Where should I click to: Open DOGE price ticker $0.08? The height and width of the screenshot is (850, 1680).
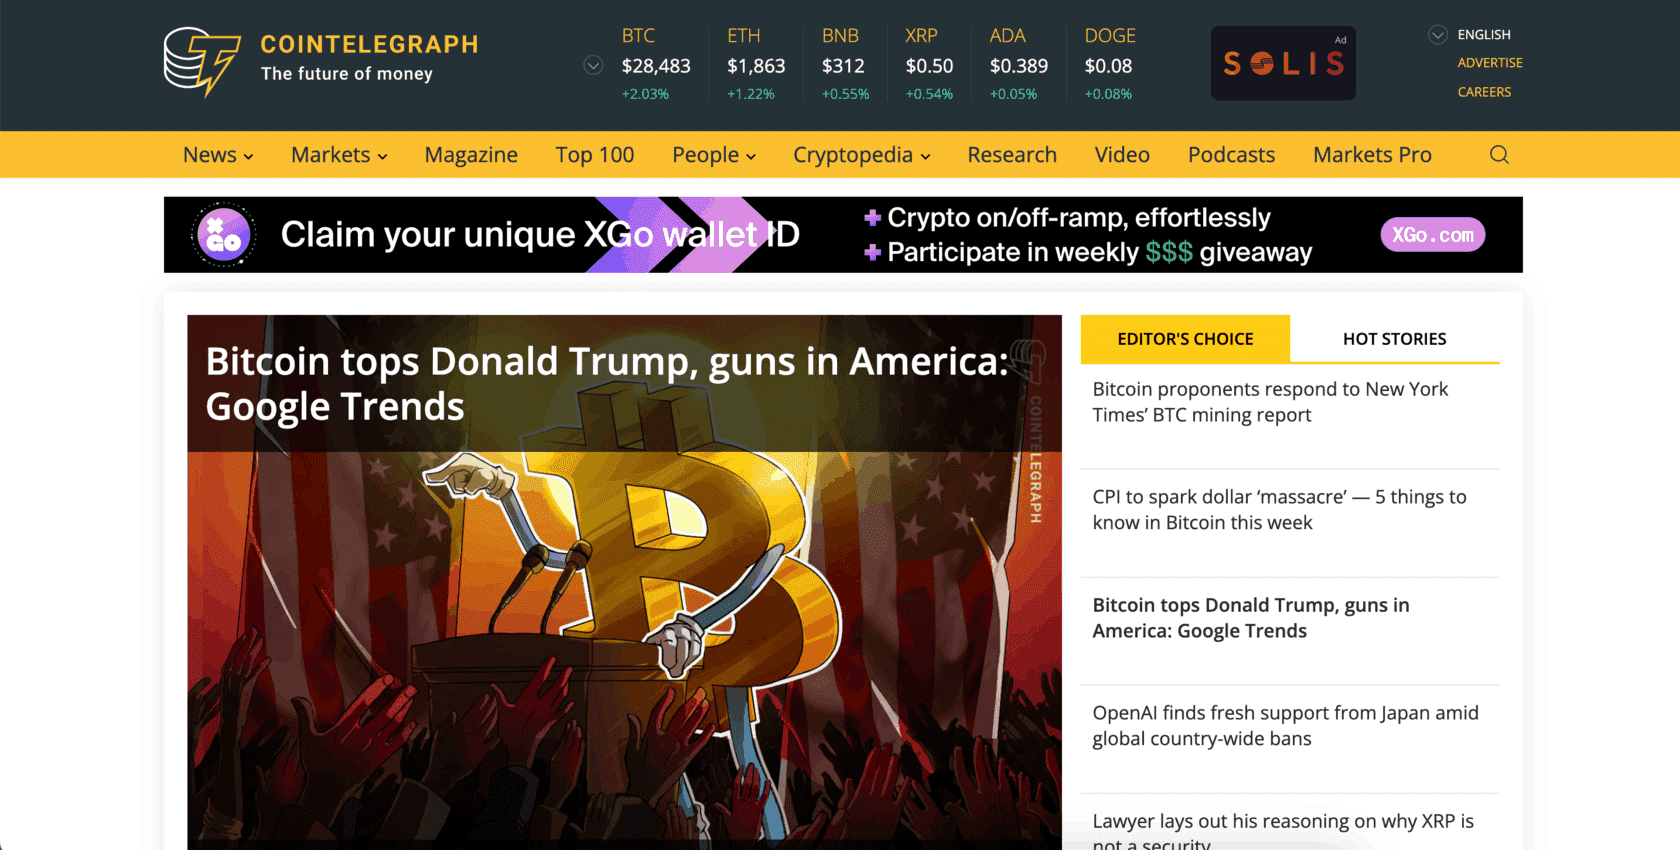point(1110,66)
